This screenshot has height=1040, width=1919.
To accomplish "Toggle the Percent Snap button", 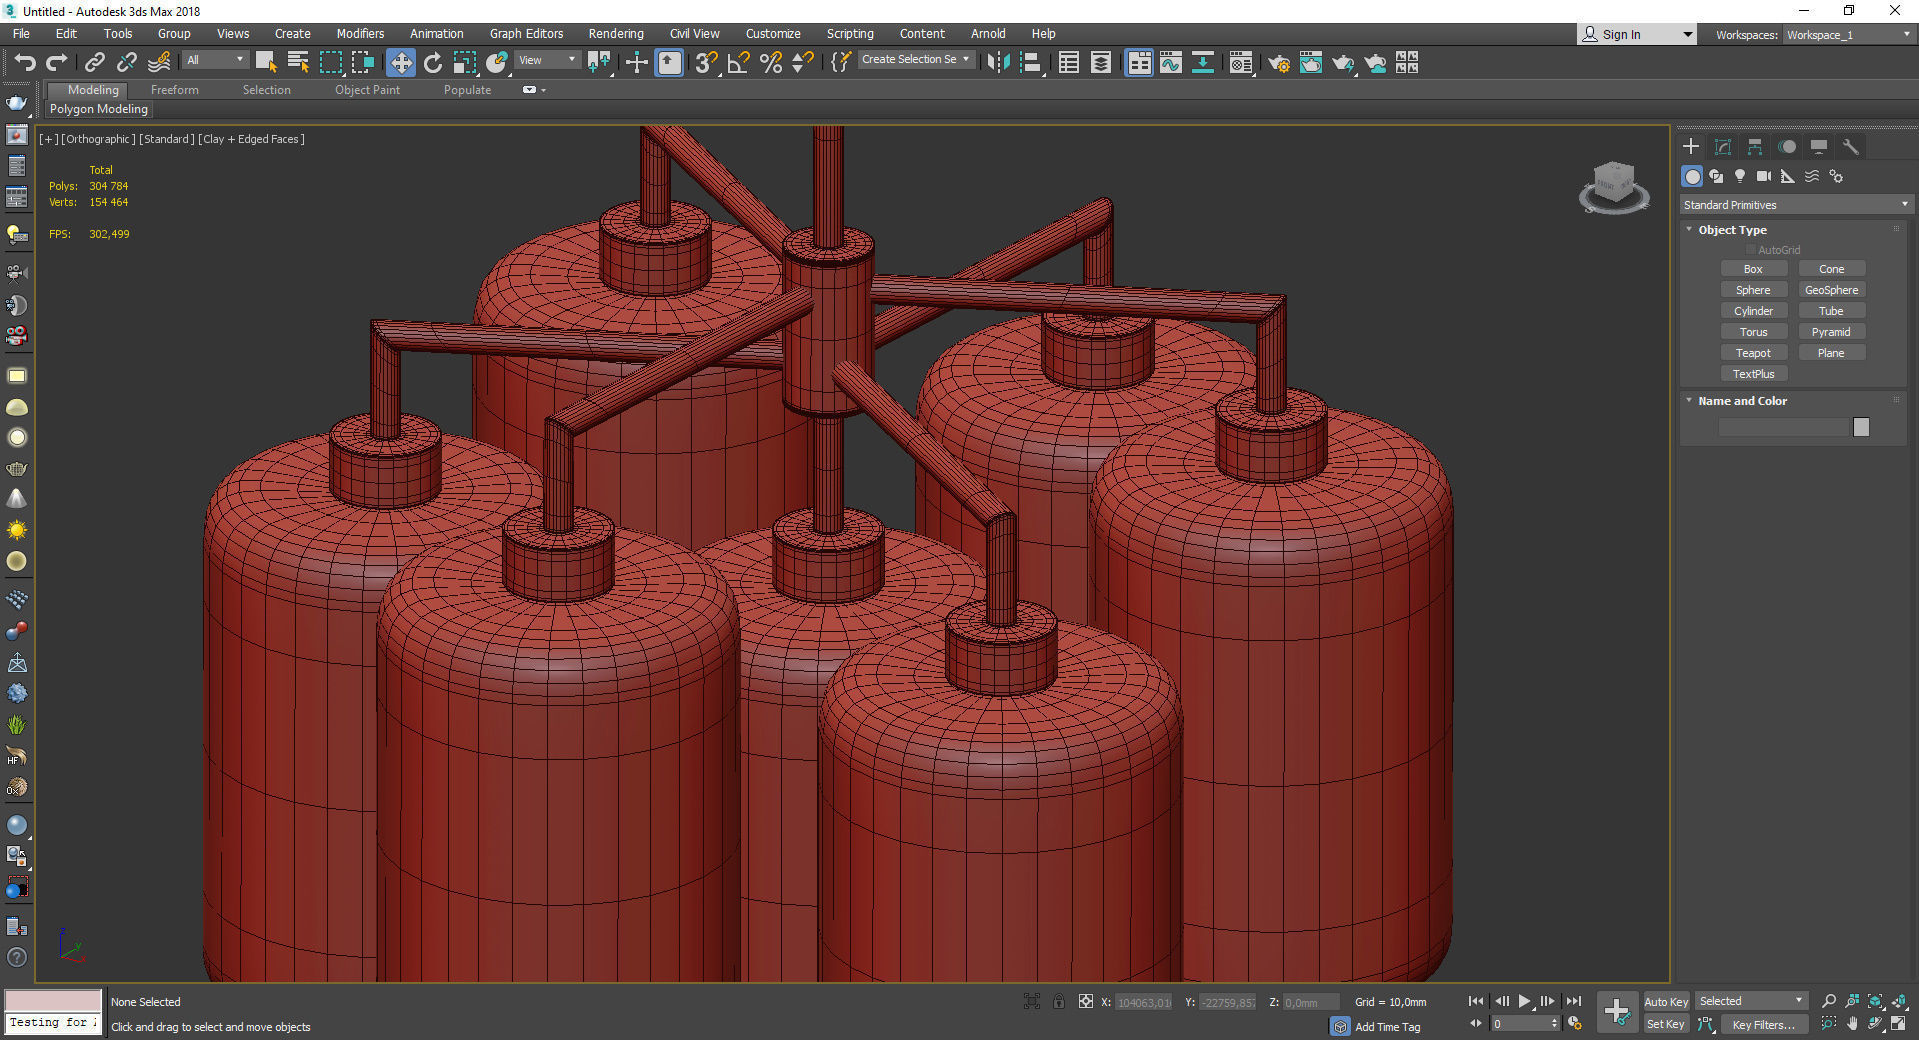I will click(771, 63).
